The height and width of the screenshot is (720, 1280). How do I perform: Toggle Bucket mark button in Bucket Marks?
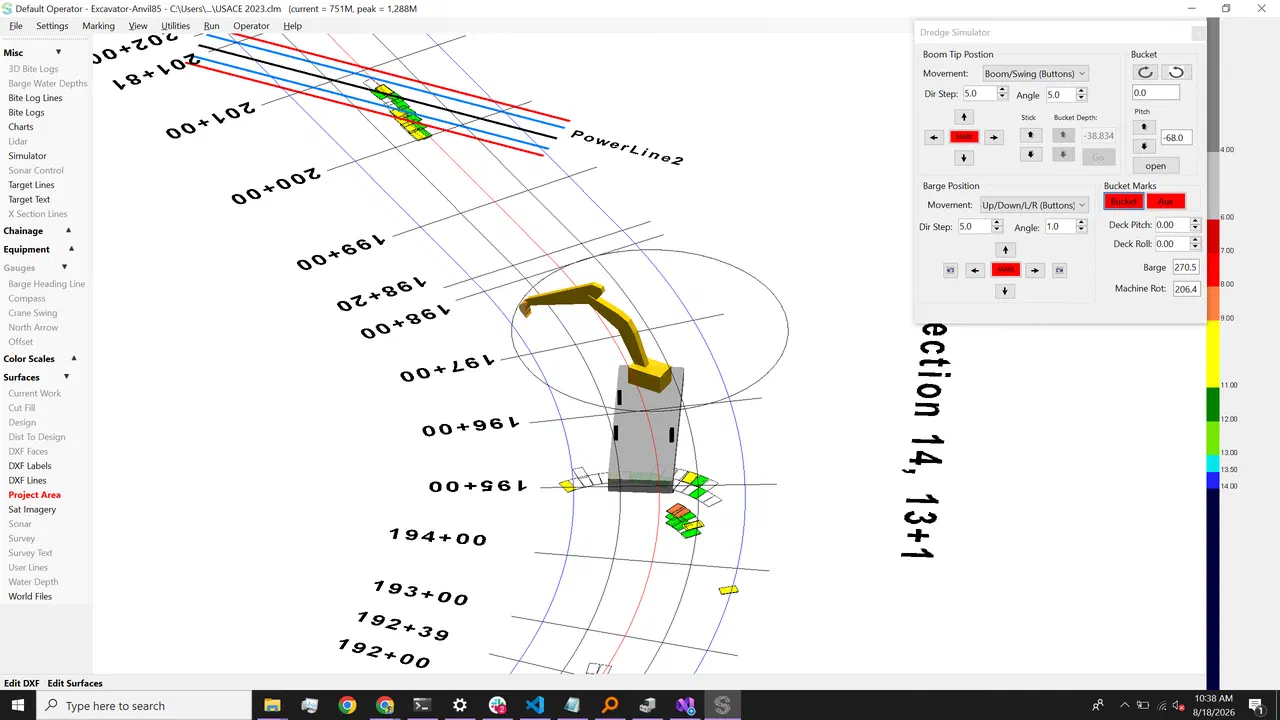[x=1123, y=202]
